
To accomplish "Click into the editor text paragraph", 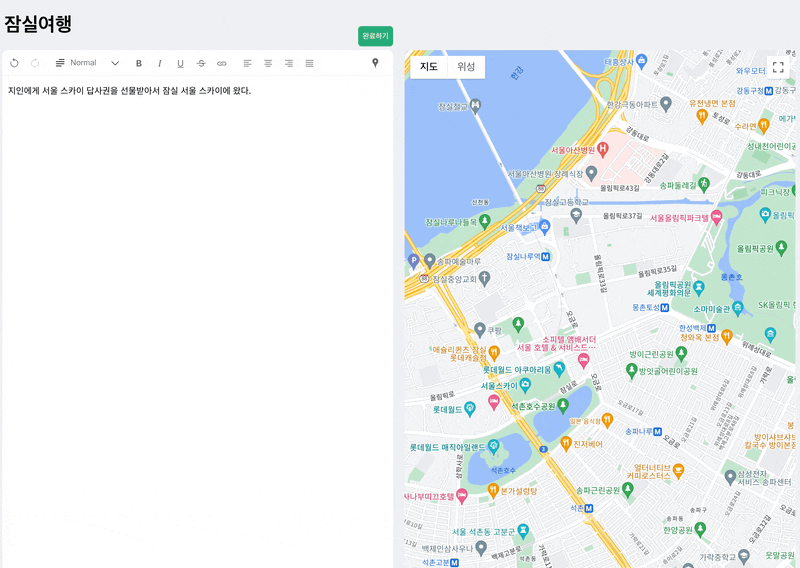I will (x=130, y=91).
